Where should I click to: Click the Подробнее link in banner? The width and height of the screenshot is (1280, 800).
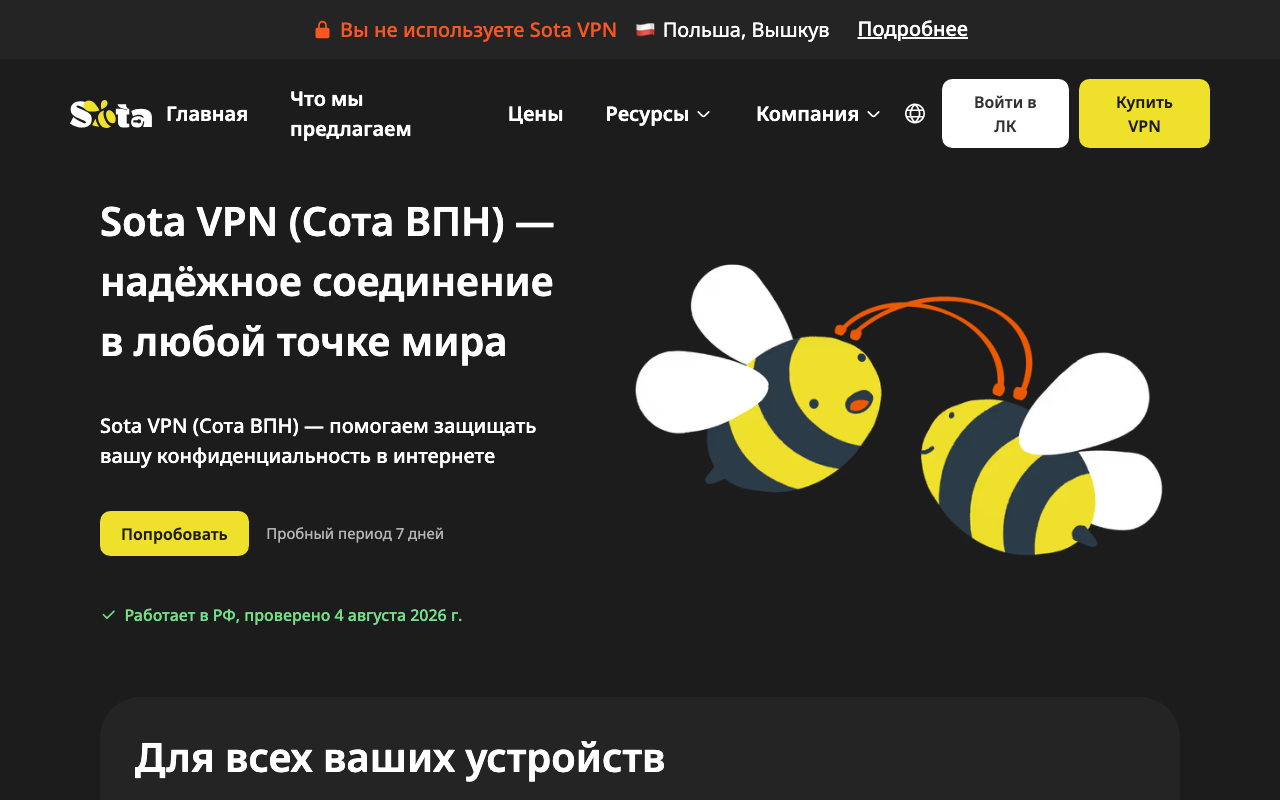click(x=913, y=30)
